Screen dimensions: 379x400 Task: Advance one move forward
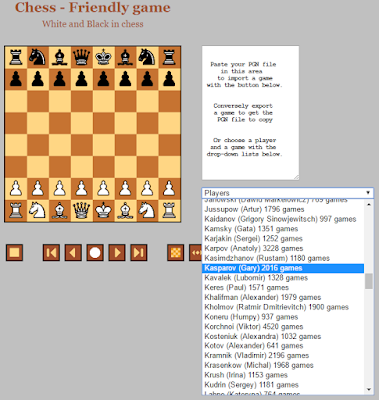[x=117, y=252]
